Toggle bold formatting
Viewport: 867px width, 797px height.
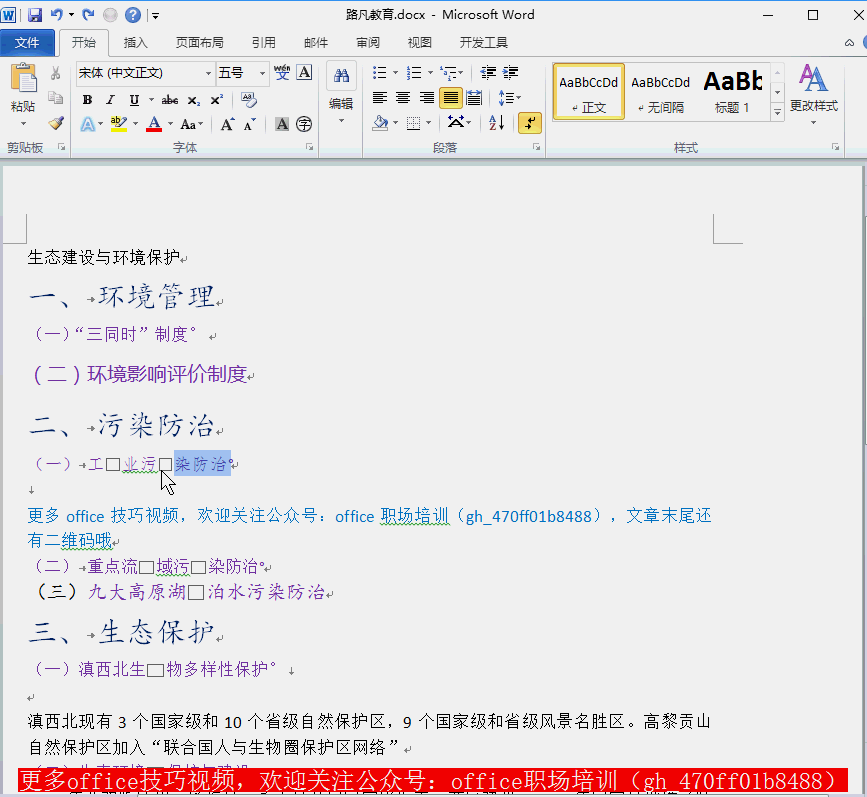[x=87, y=100]
